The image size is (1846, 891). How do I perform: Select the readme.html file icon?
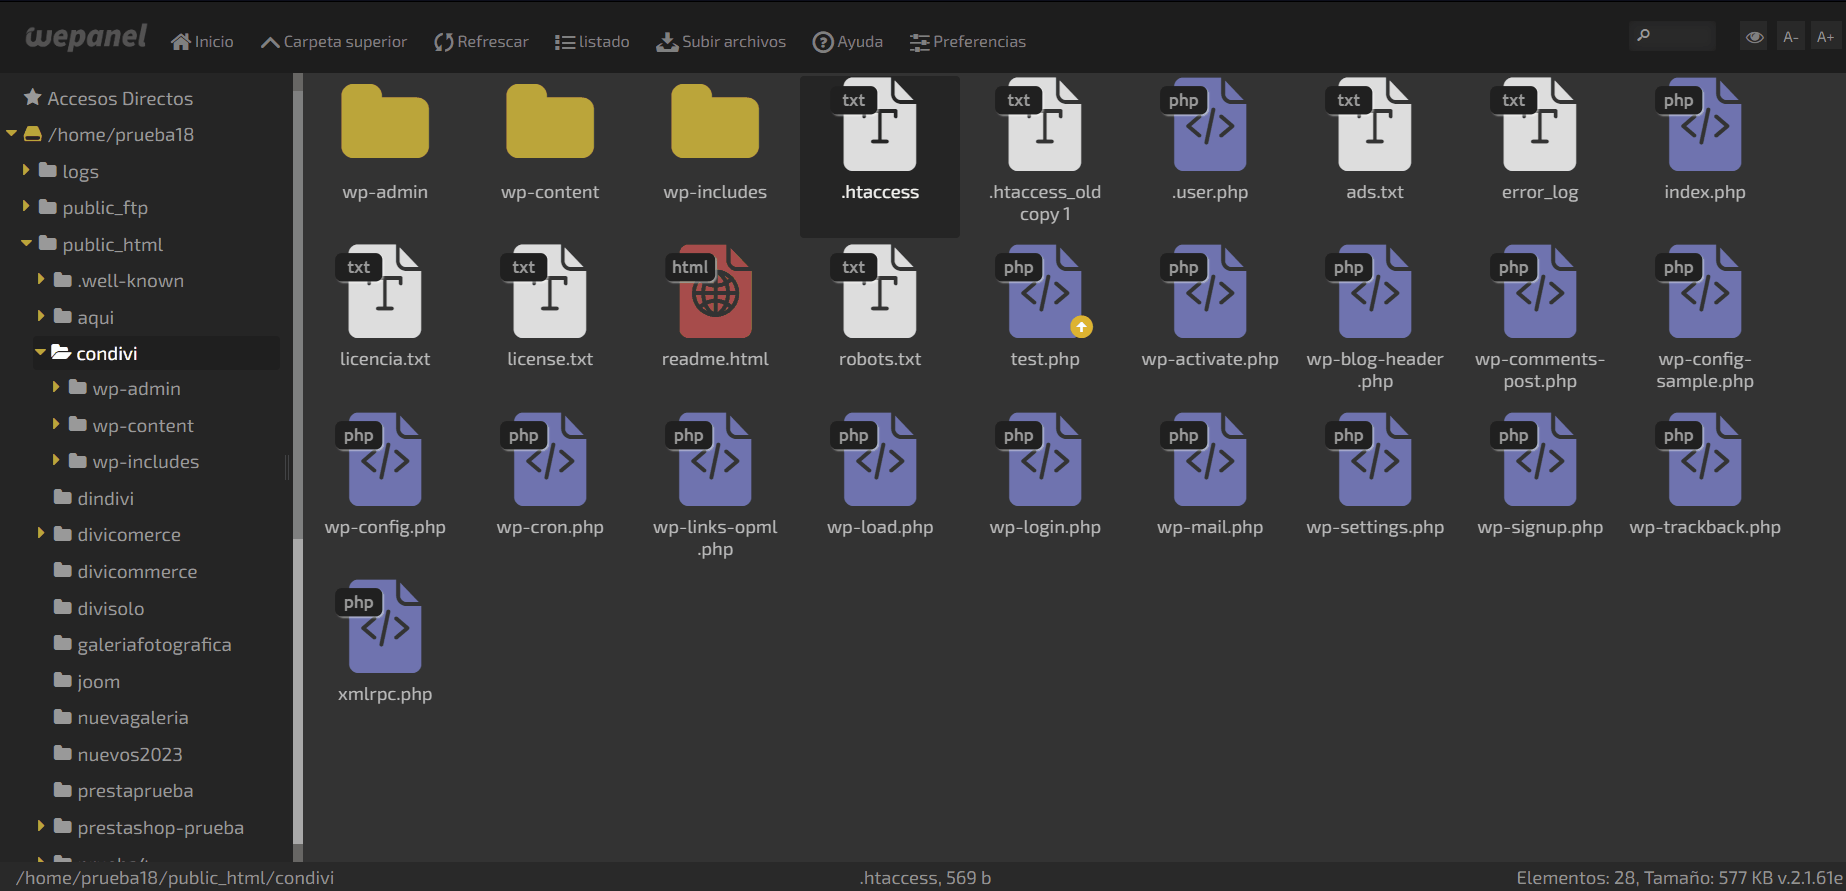tap(715, 291)
